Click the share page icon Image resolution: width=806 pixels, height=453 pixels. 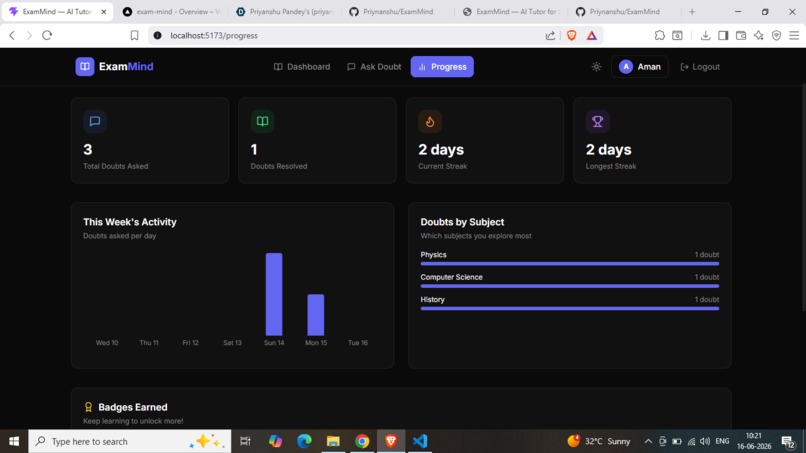[550, 35]
